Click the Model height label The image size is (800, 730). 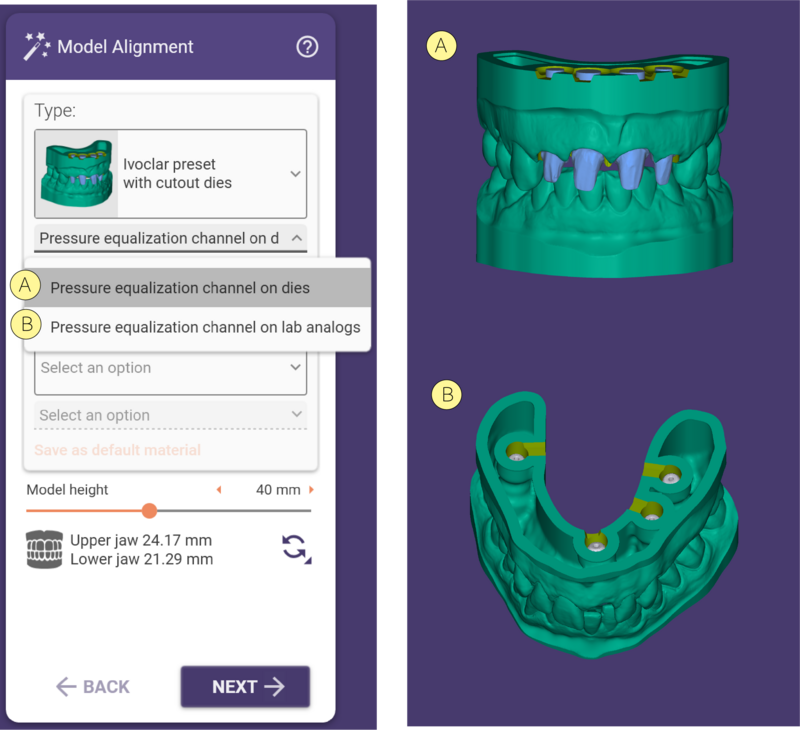tap(67, 490)
